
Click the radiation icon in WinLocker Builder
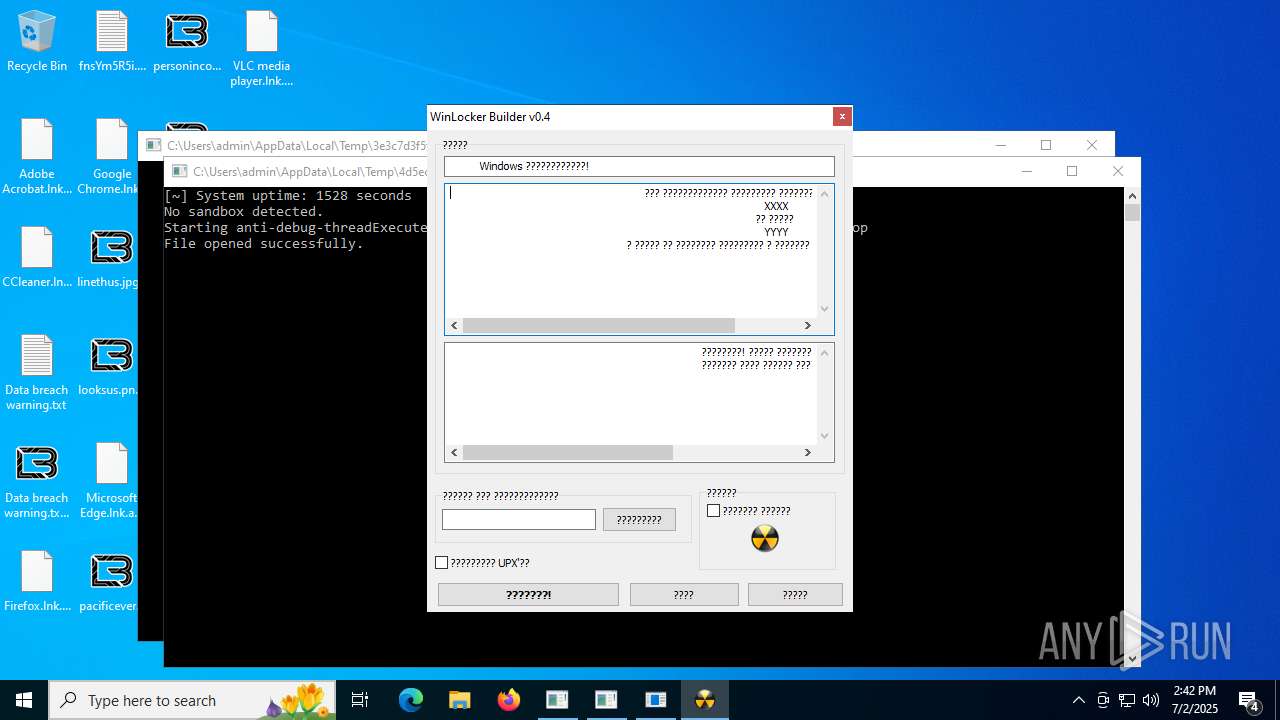tap(764, 538)
